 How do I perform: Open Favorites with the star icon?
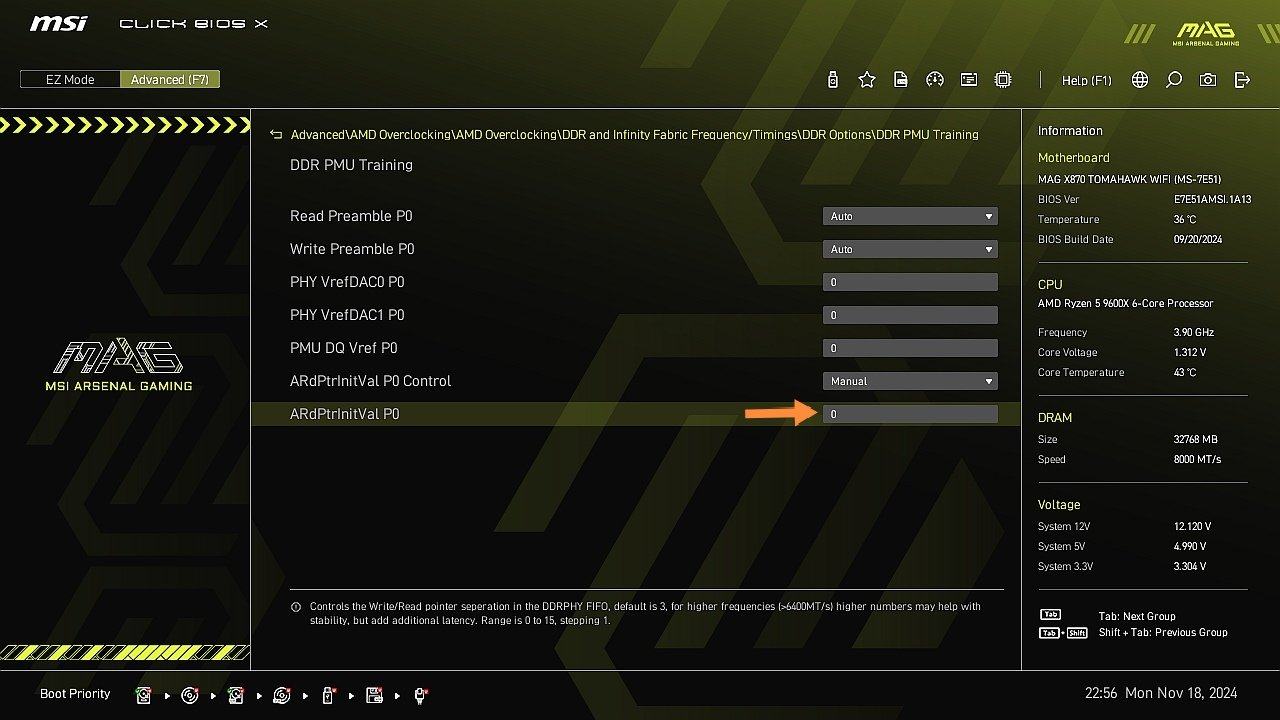click(867, 80)
